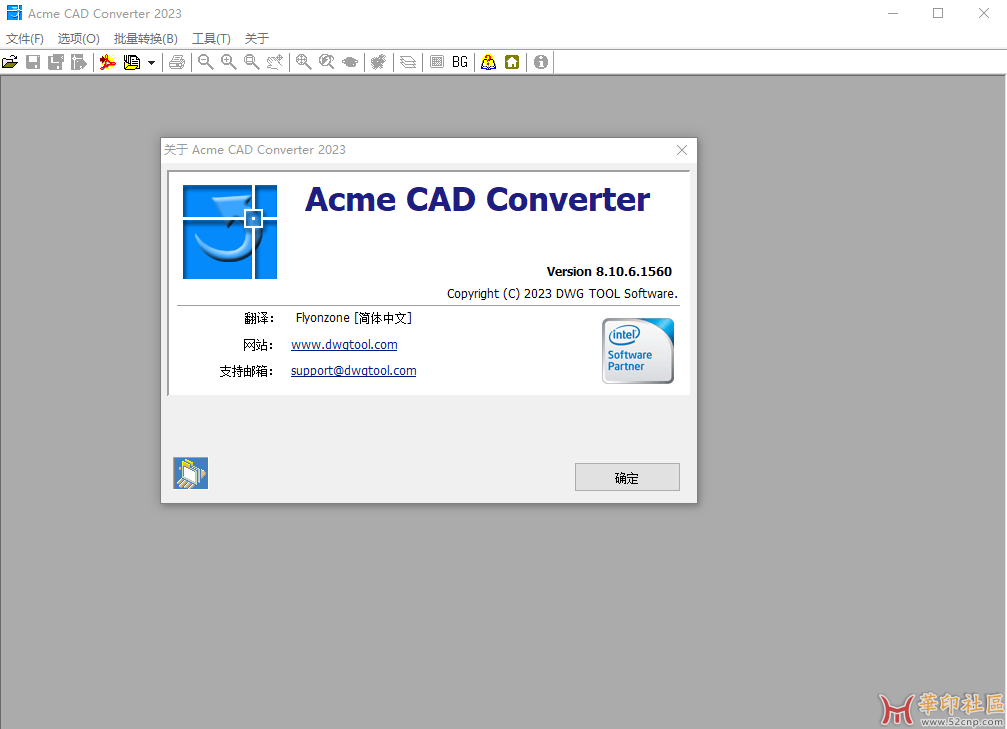1007x729 pixels.
Task: Click the yellow batch convert files icon
Action: tap(132, 62)
